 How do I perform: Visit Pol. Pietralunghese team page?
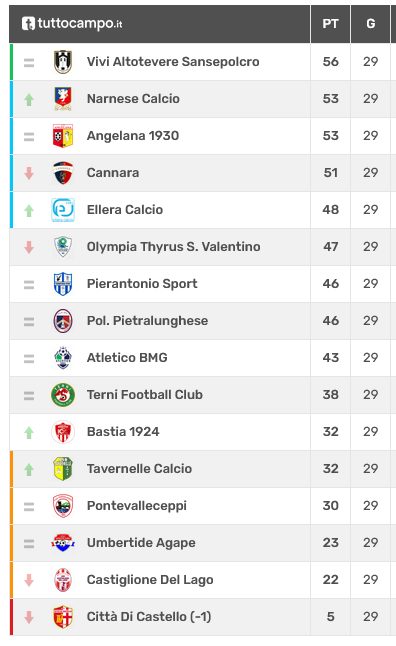point(148,321)
